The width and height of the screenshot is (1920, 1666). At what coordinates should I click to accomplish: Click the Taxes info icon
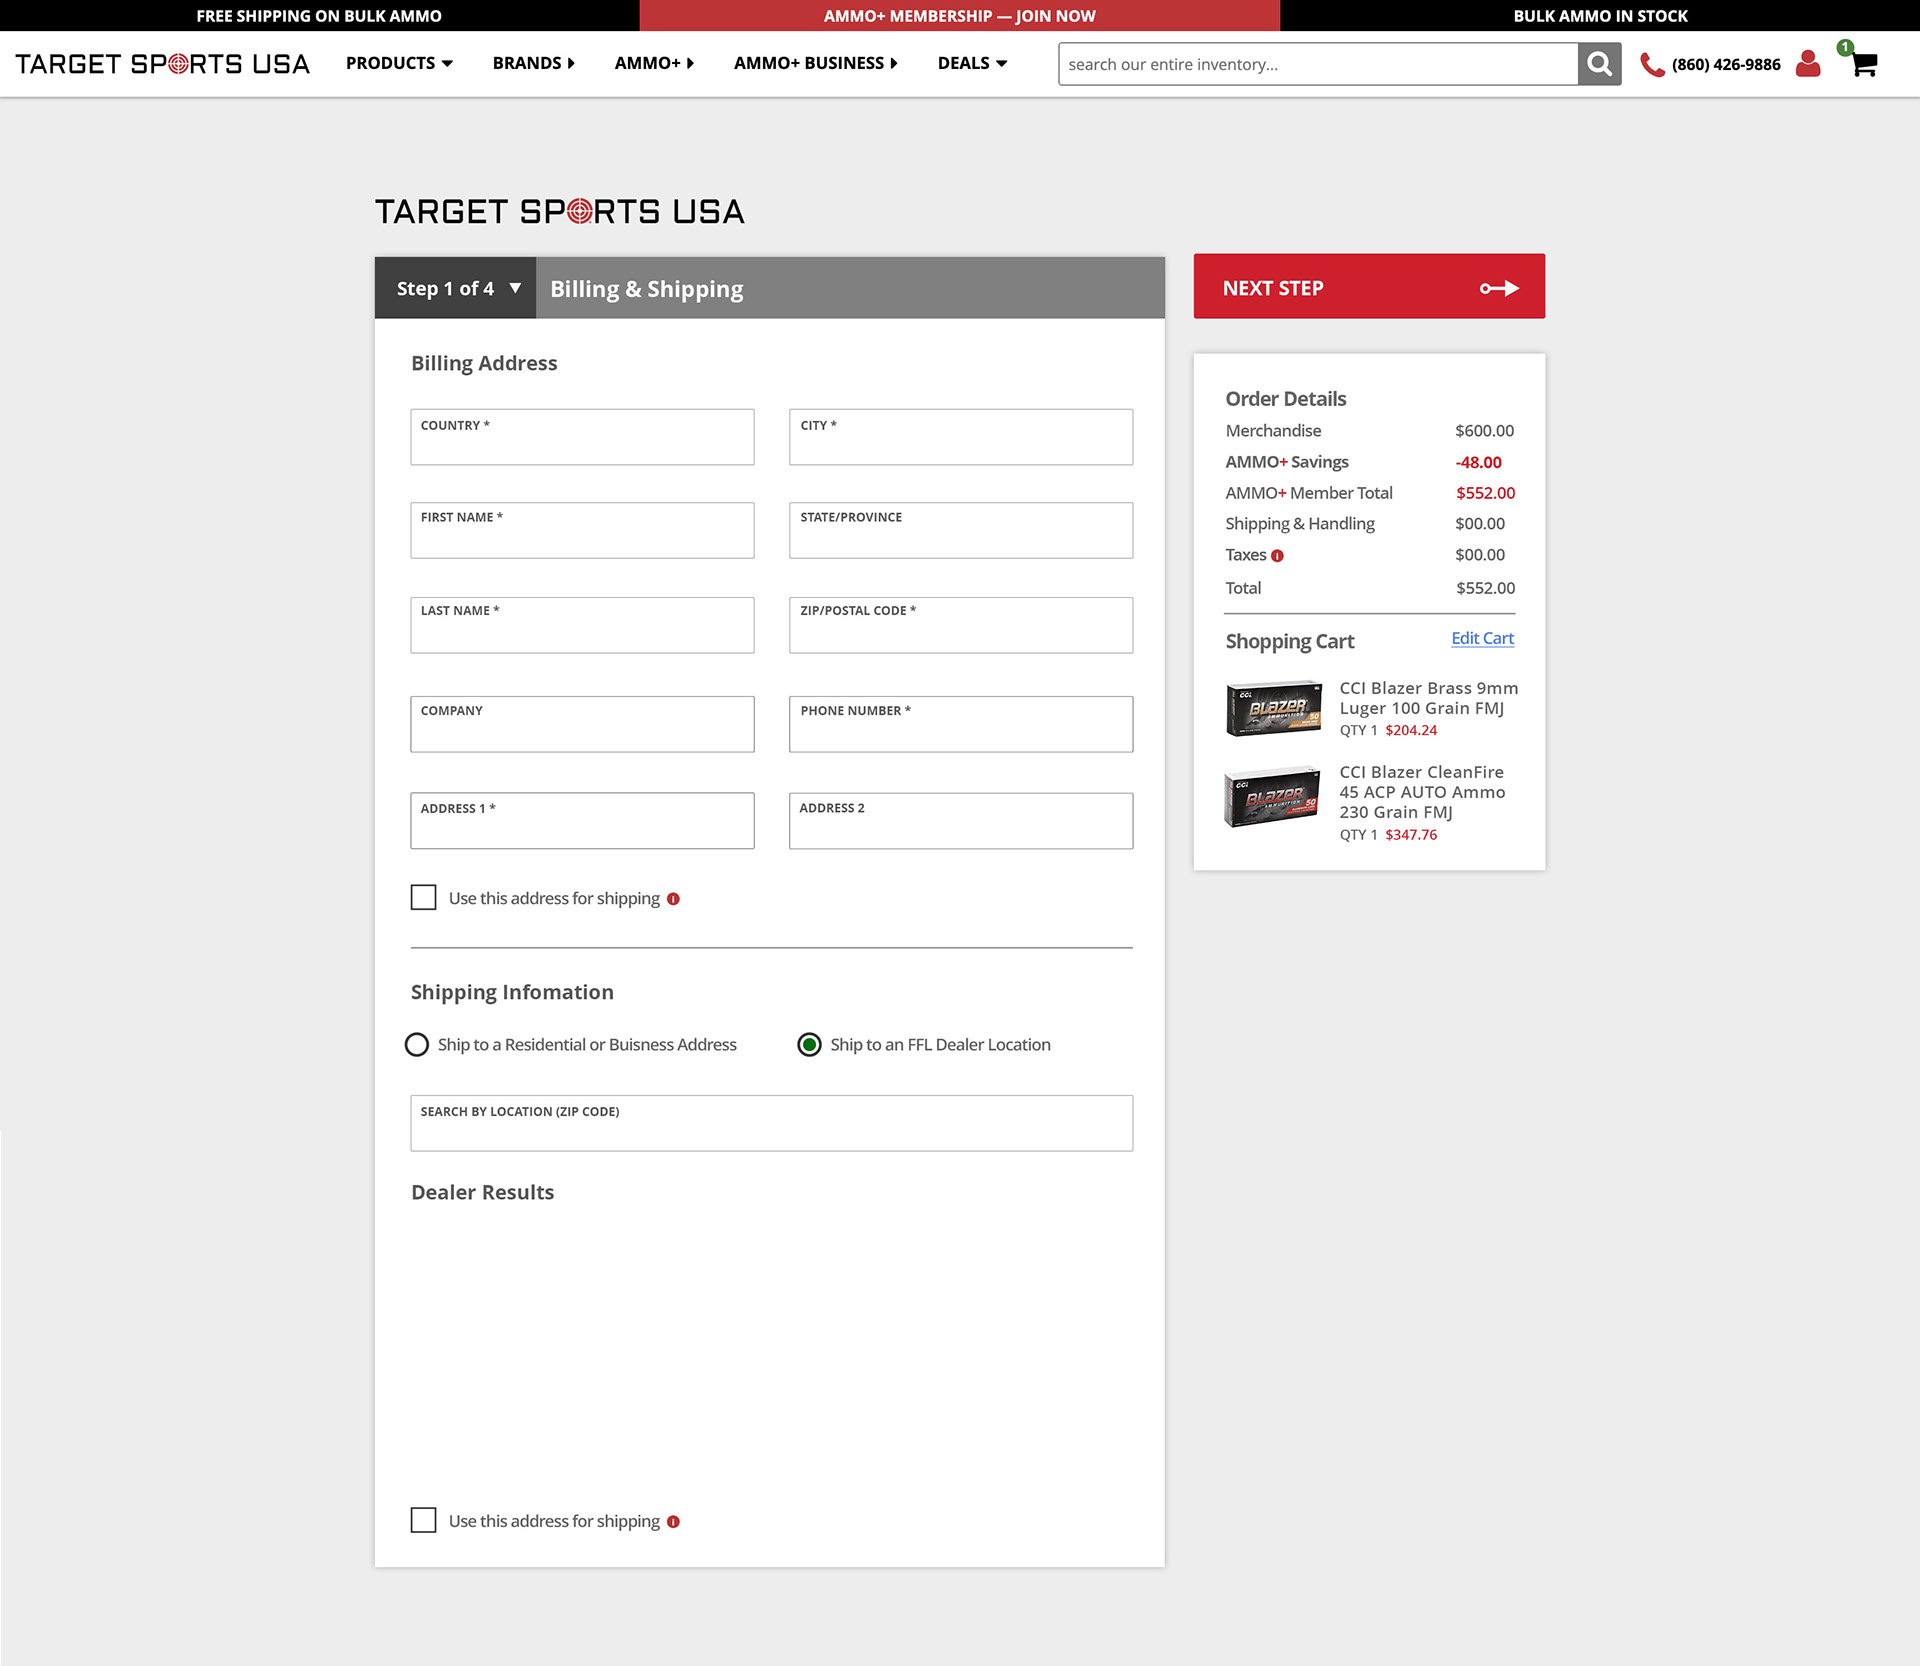tap(1277, 556)
